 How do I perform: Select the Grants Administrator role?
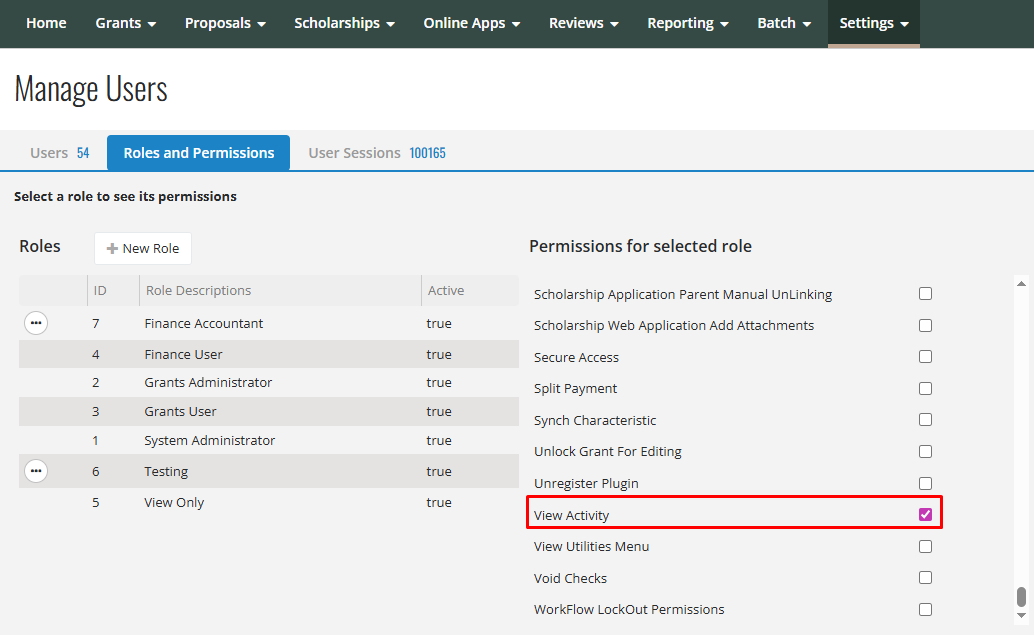click(269, 382)
